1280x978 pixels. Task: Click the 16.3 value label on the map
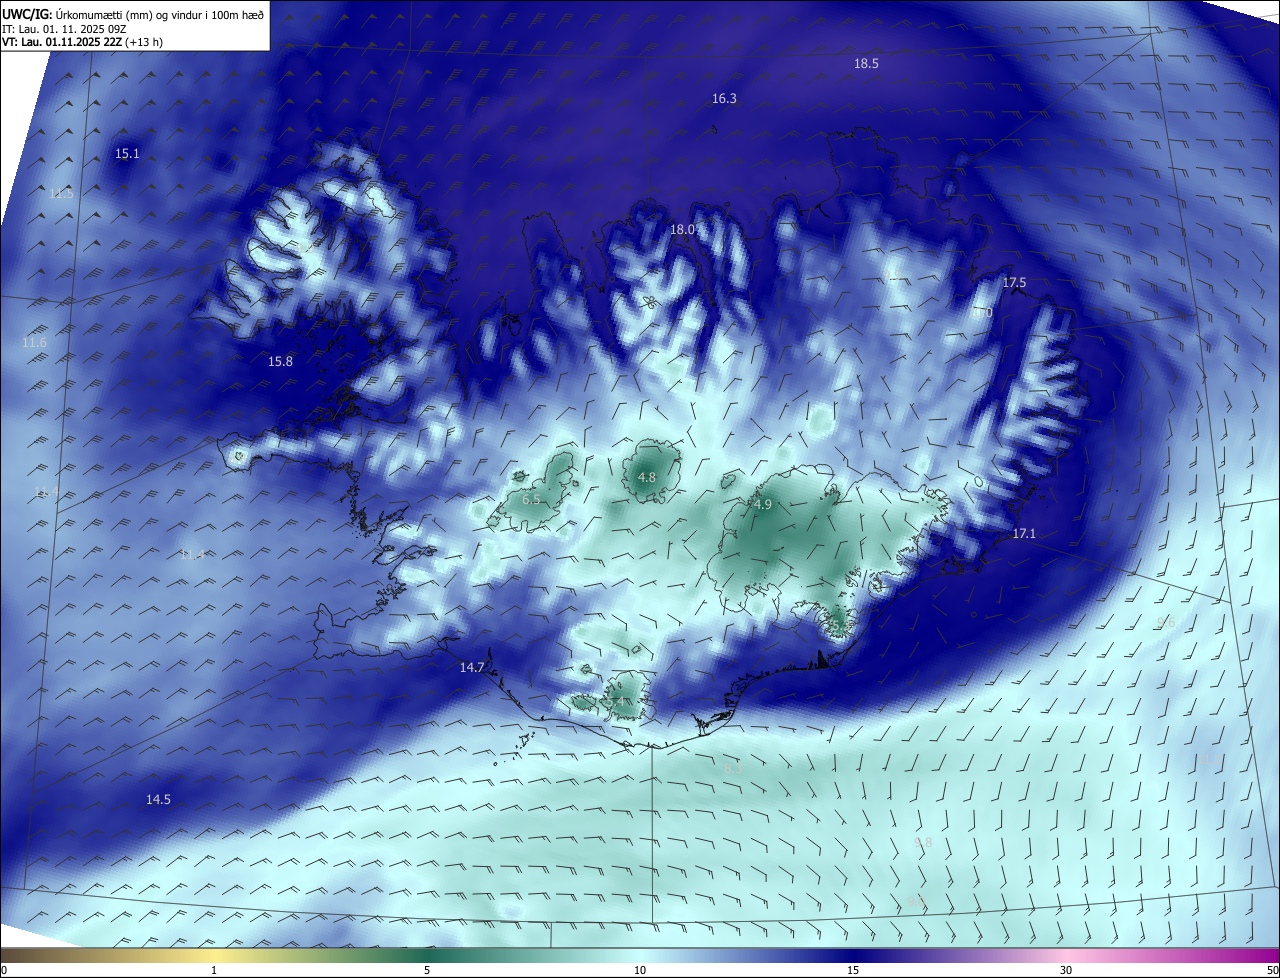click(724, 99)
